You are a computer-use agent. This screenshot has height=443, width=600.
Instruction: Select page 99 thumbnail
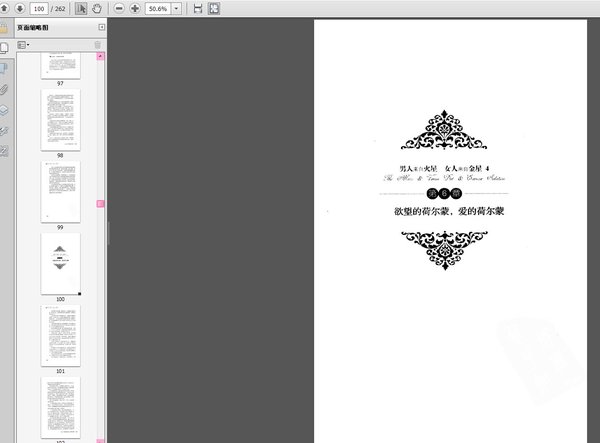[60, 192]
